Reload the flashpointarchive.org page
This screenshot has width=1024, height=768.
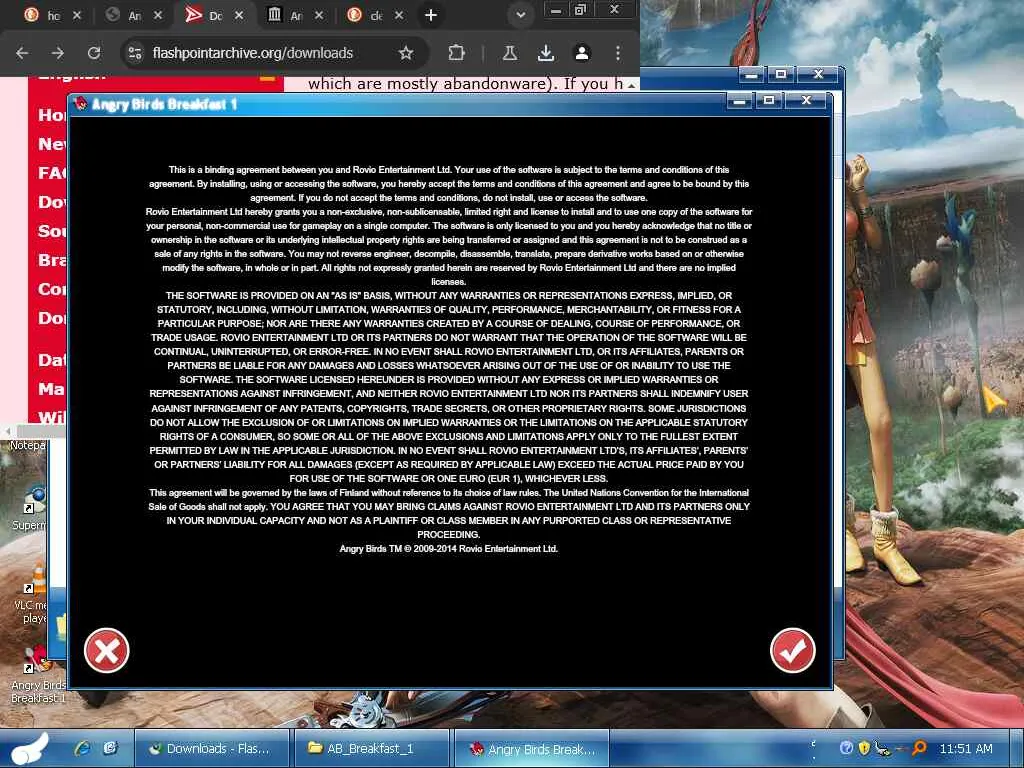click(x=94, y=53)
